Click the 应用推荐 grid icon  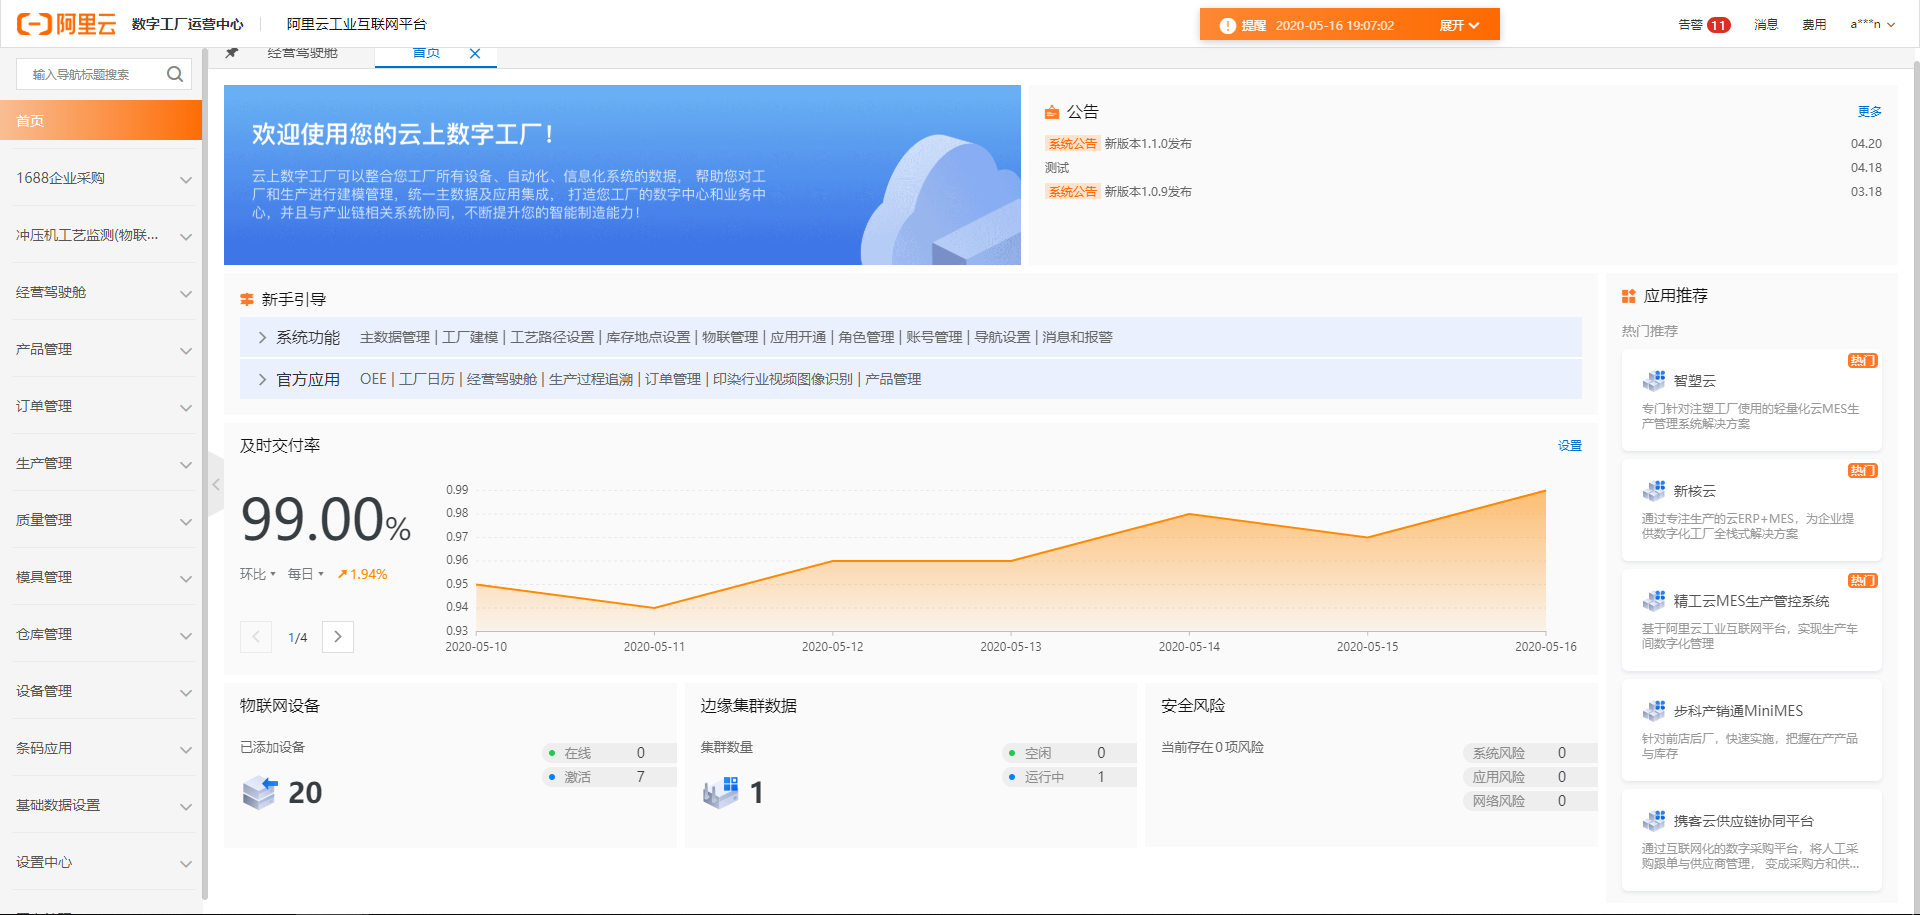1629,296
